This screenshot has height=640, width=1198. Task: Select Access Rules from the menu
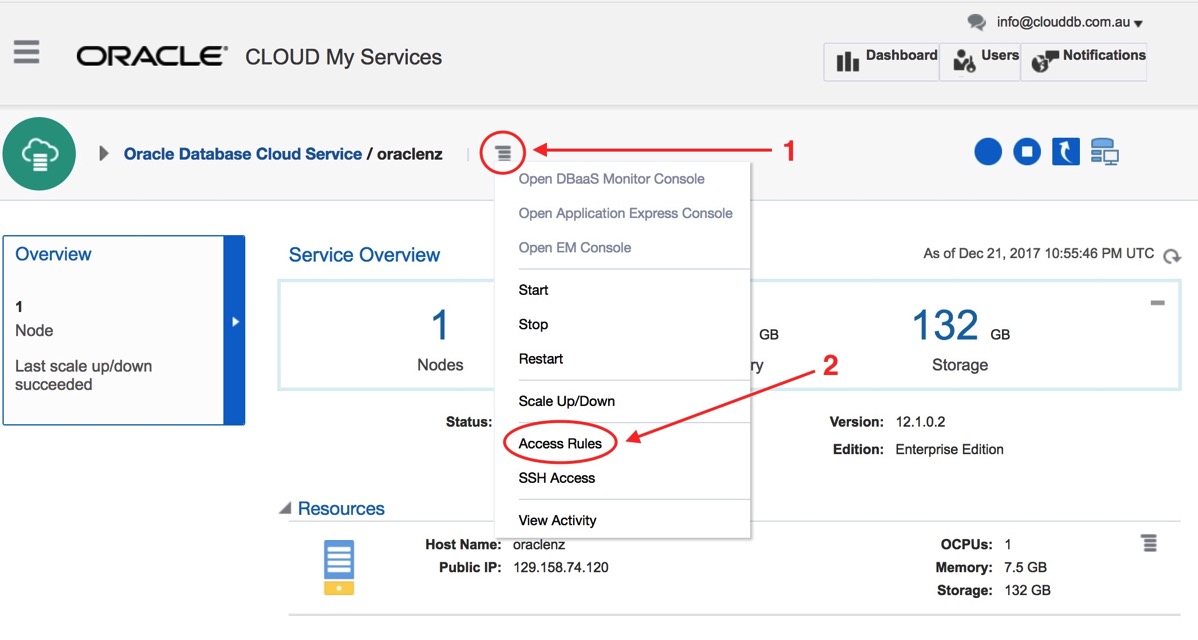[x=560, y=443]
